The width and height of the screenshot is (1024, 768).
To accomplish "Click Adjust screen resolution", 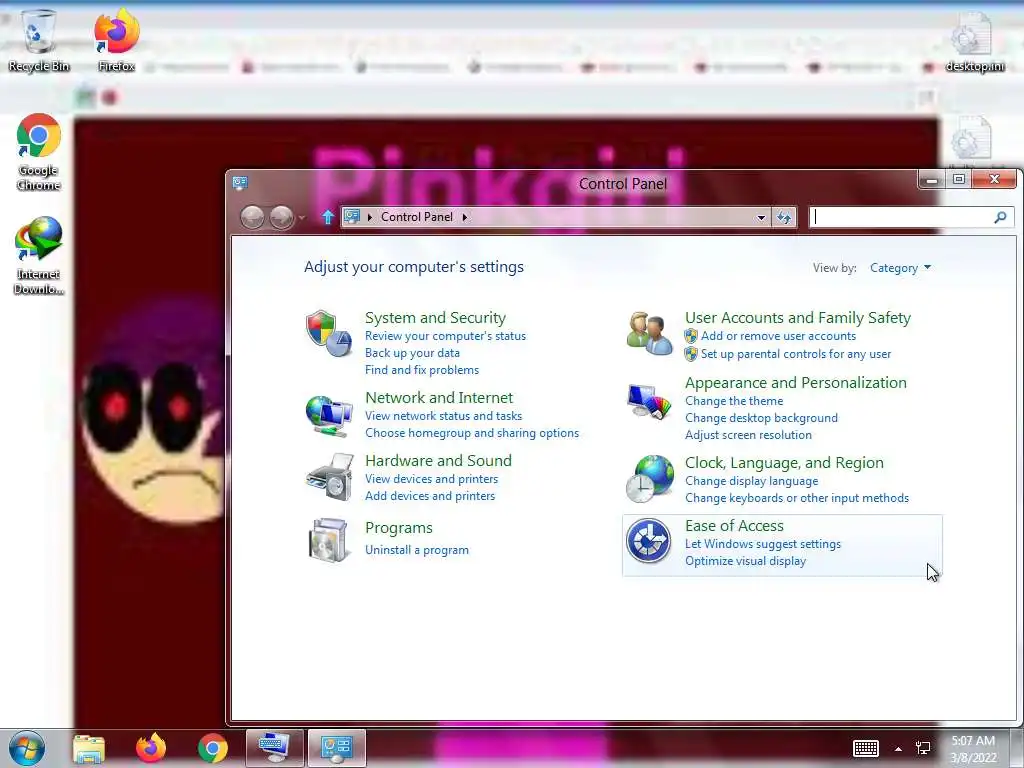I will point(748,435).
